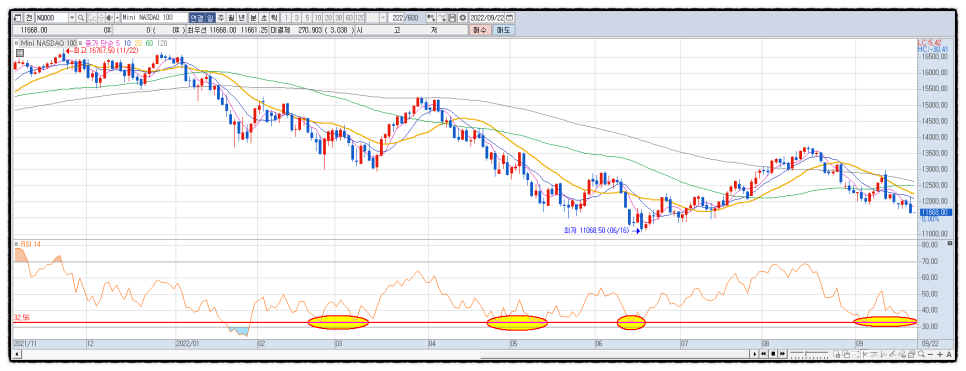Click the horizontal line drawing icon

click(x=874, y=354)
